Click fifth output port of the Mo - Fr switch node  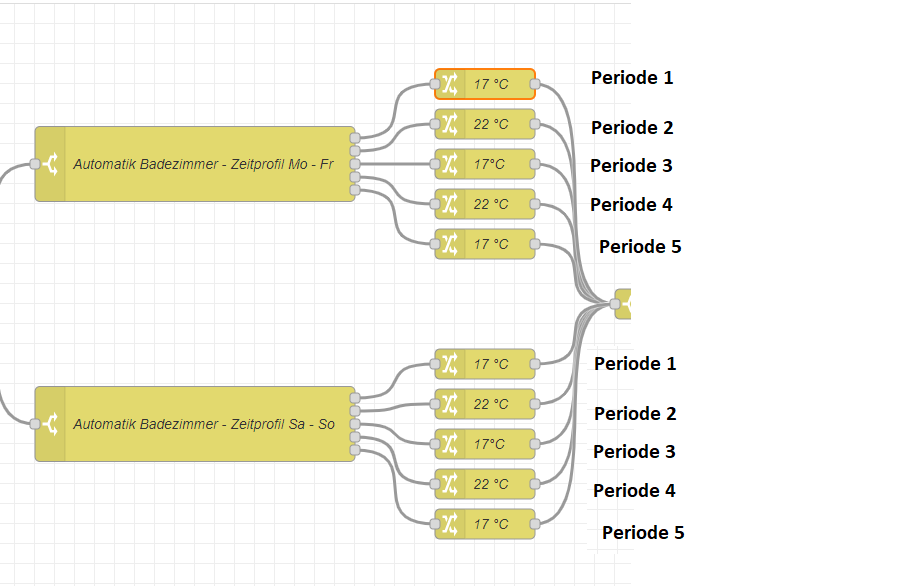click(x=355, y=190)
